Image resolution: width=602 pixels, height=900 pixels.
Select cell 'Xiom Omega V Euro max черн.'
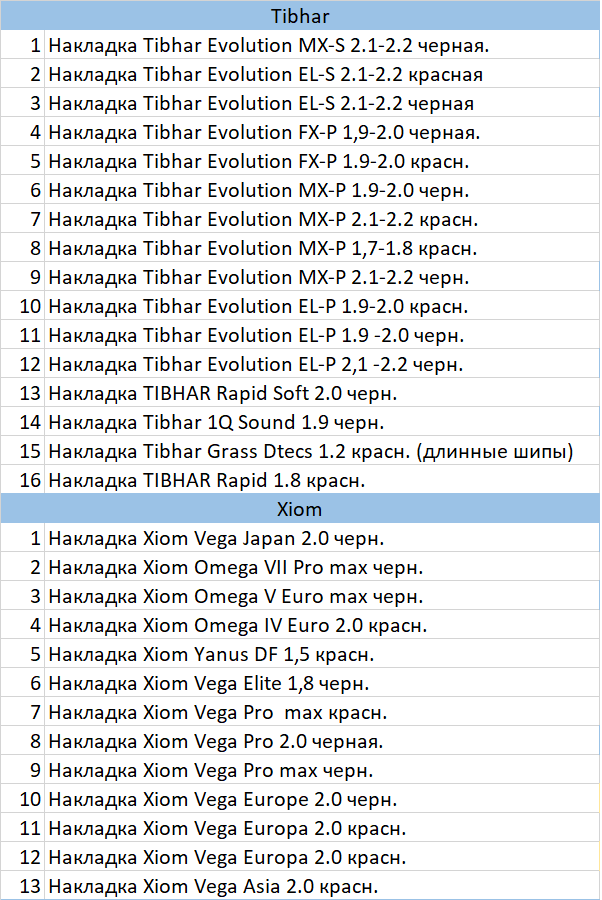click(x=322, y=596)
